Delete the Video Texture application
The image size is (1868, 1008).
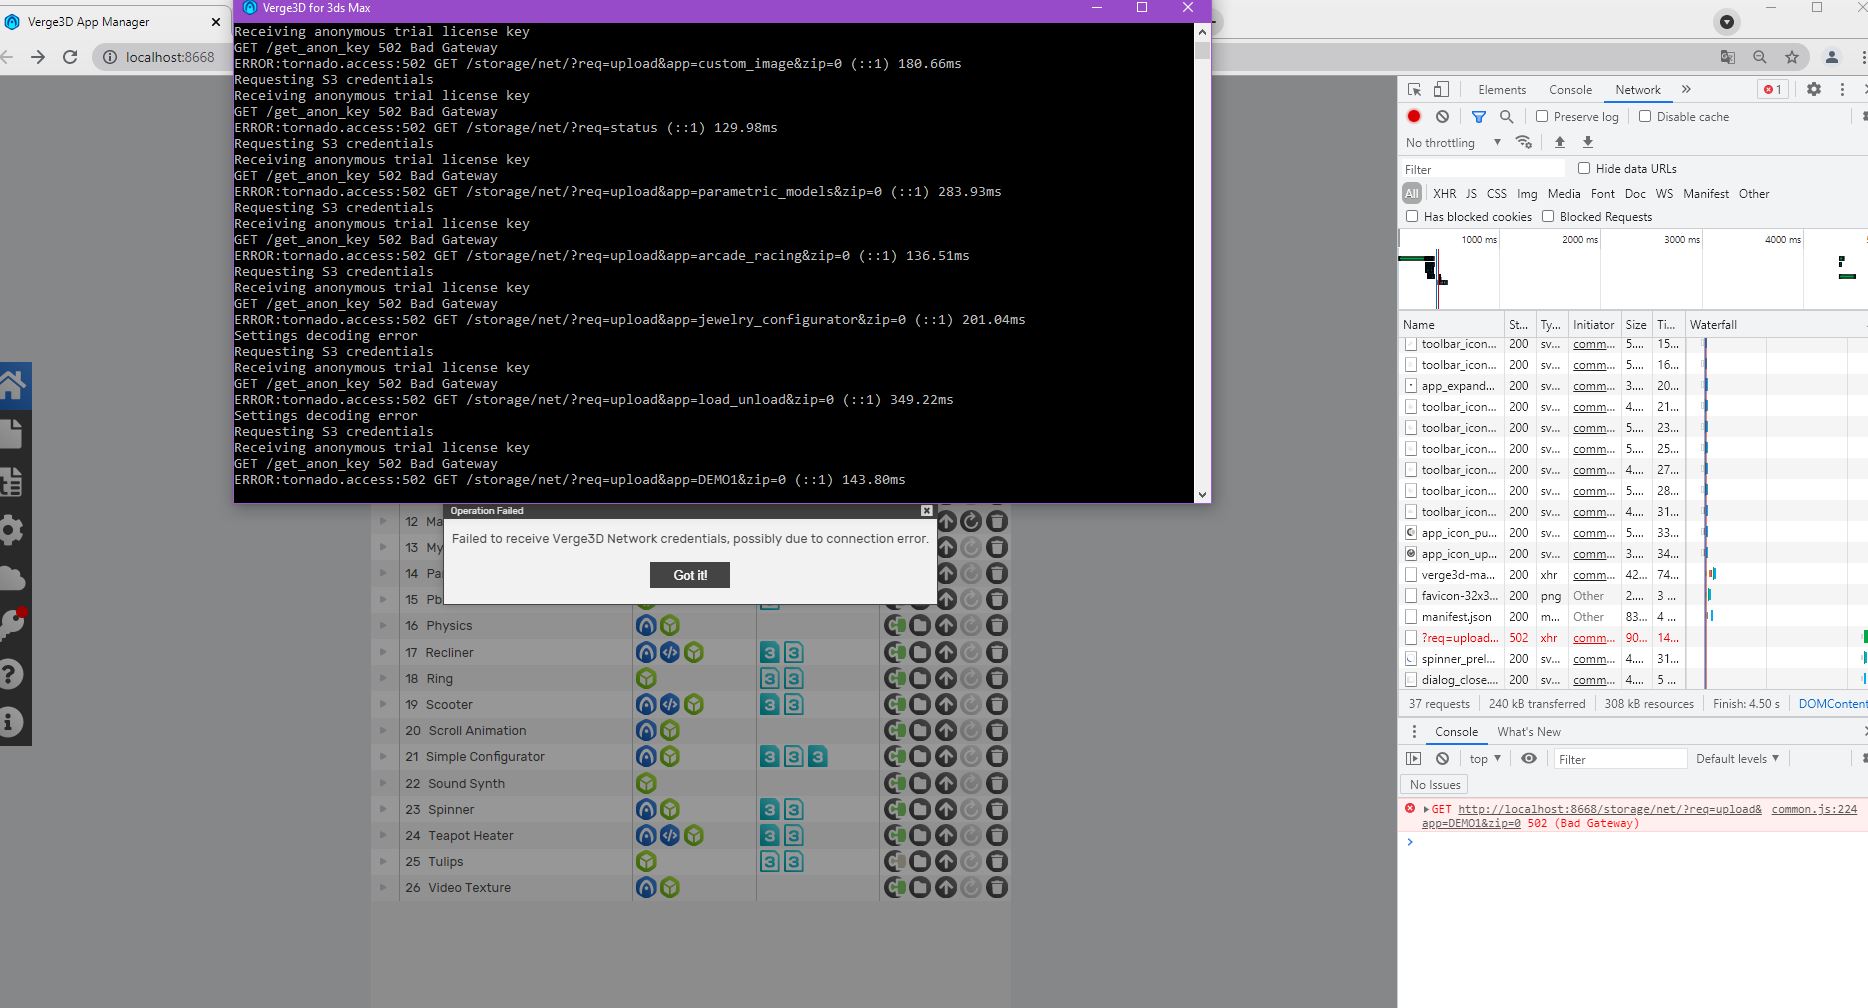[x=997, y=887]
